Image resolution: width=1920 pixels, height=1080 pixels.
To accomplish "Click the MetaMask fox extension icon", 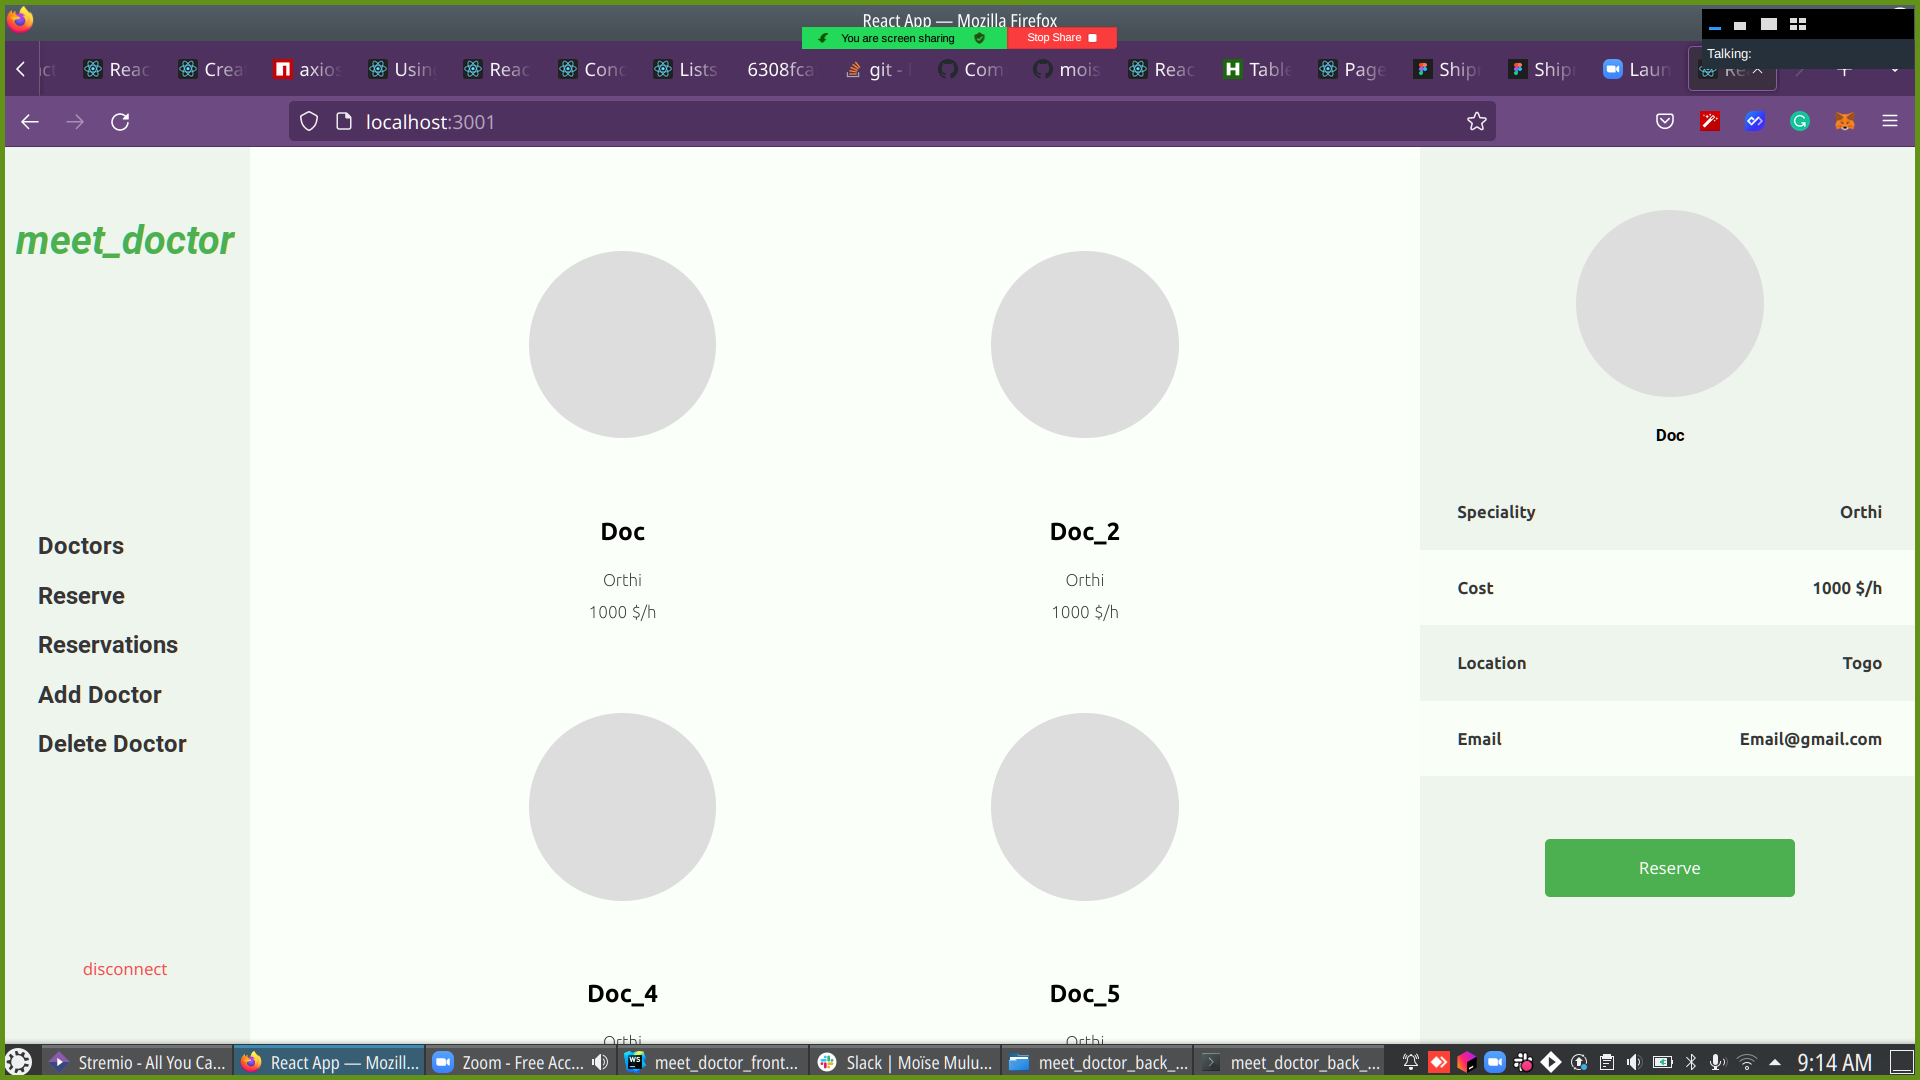I will pyautogui.click(x=1844, y=122).
